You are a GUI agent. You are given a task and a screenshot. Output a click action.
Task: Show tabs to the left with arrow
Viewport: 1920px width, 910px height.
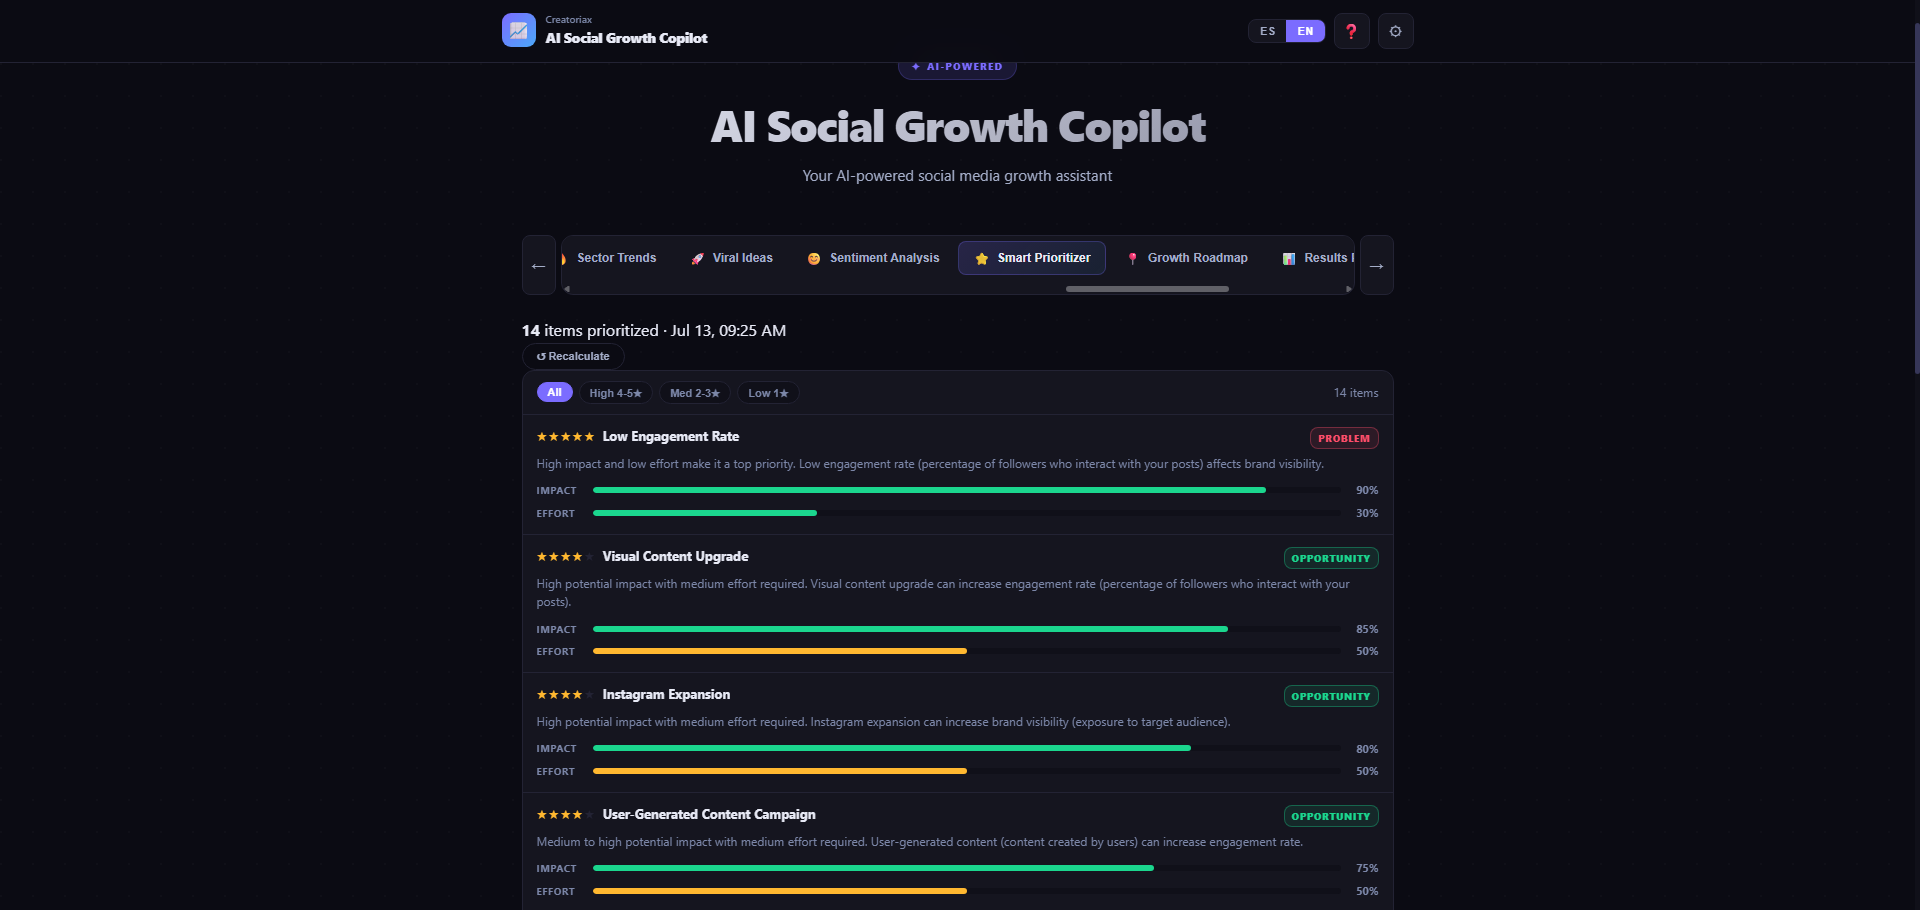[539, 265]
